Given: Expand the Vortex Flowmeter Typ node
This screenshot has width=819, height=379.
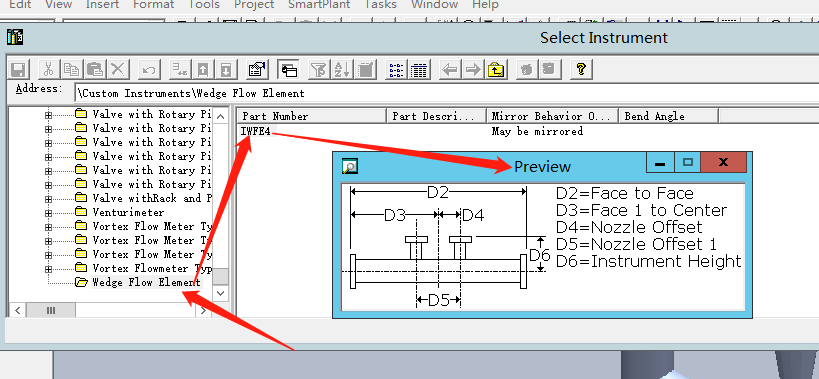Looking at the screenshot, I should pos(49,269).
